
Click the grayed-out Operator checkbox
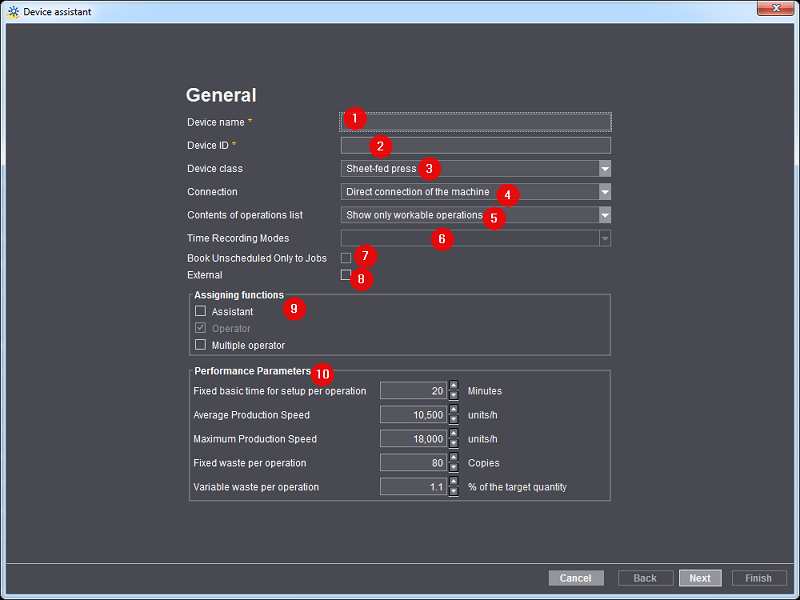point(200,327)
